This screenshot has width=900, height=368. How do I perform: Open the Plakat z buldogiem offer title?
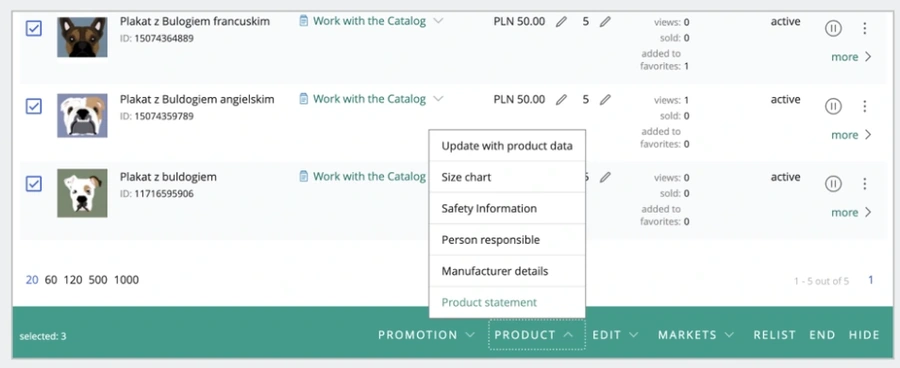click(168, 177)
